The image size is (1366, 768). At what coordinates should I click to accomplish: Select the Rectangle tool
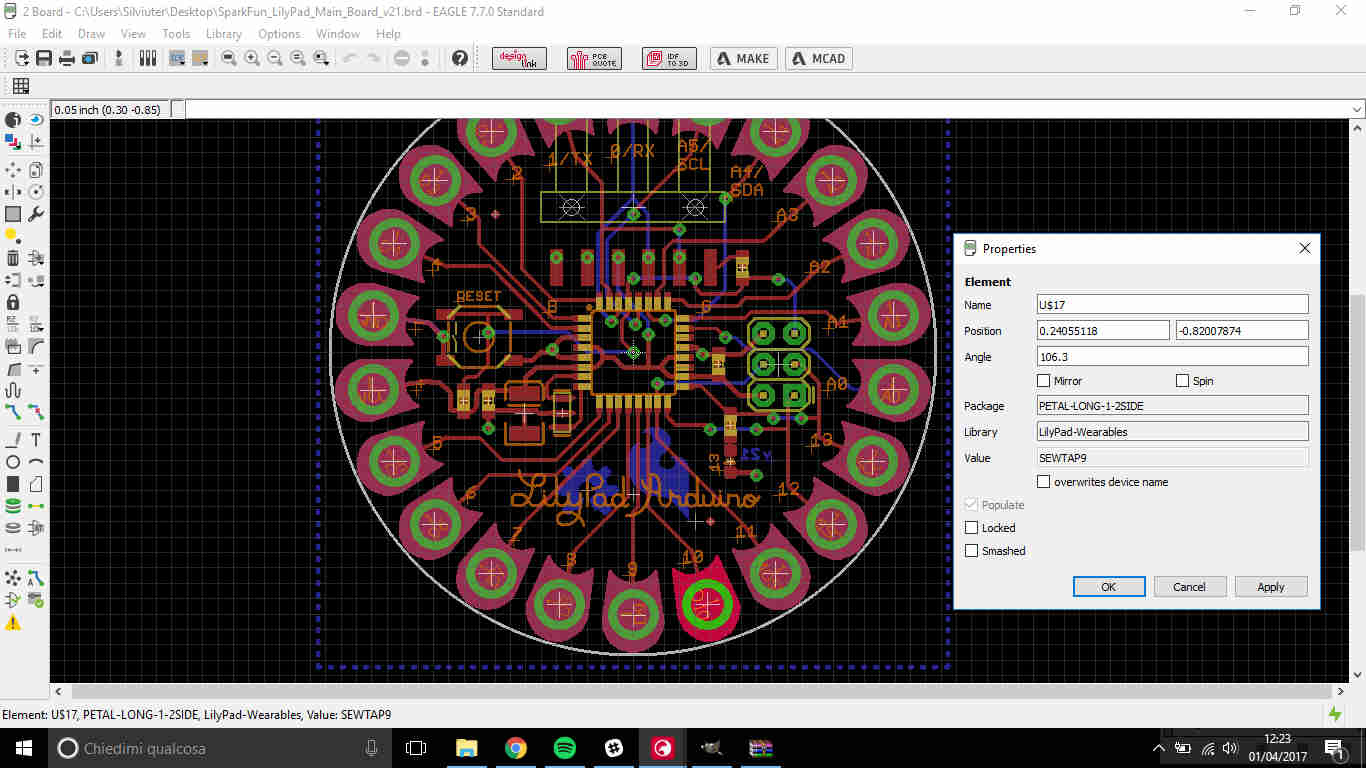click(x=13, y=484)
